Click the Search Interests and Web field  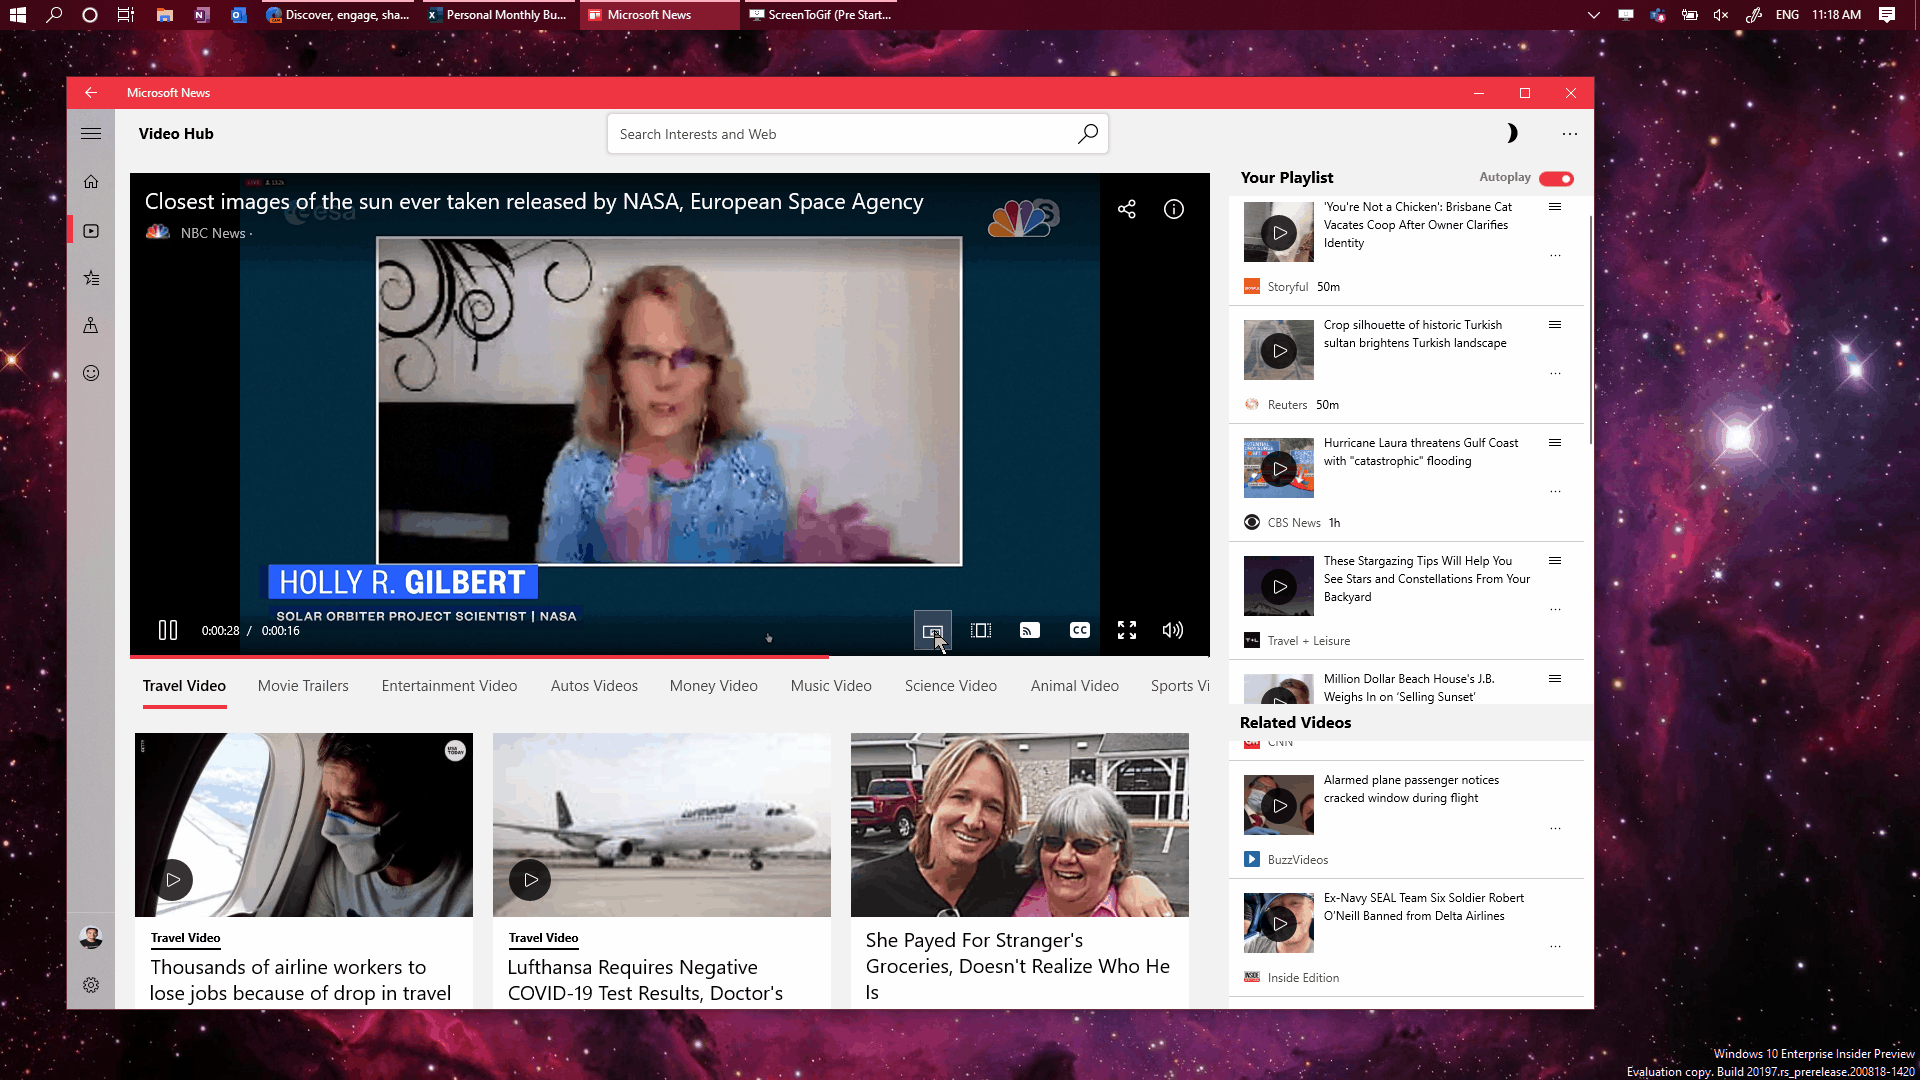(x=857, y=134)
